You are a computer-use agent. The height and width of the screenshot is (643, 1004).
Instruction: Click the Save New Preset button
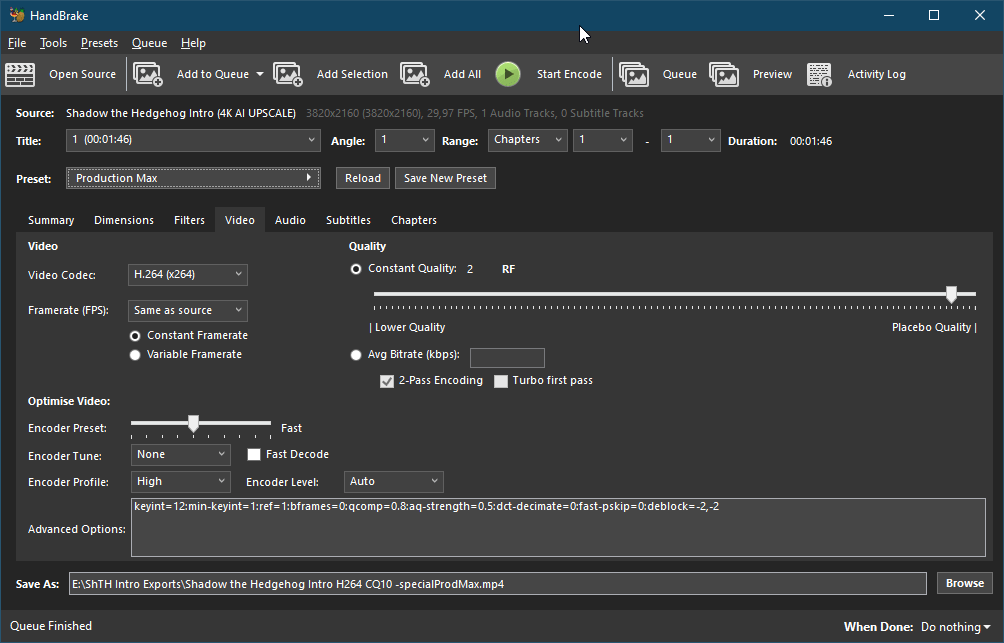click(445, 178)
